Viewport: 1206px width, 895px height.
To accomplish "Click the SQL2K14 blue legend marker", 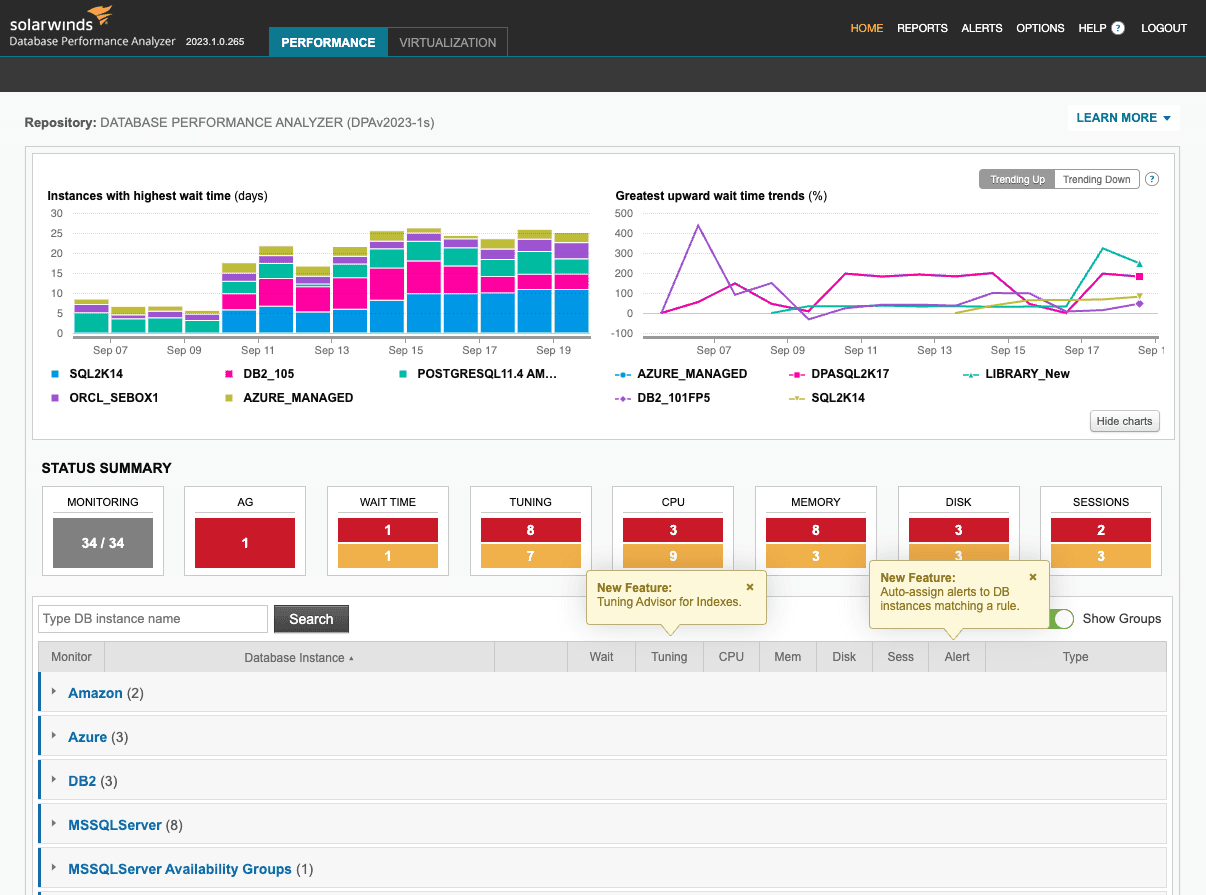I will (55, 374).
